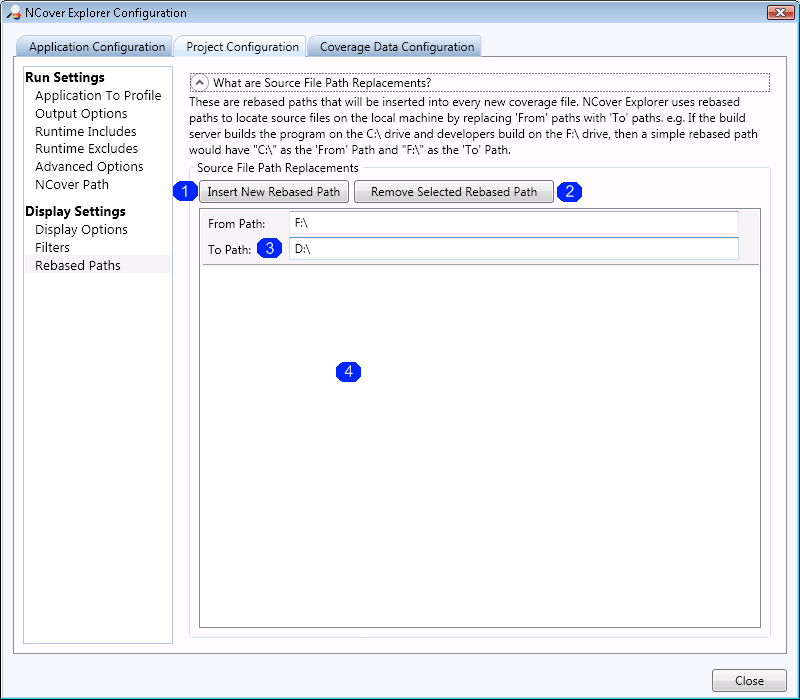Viewport: 800px width, 700px height.
Task: Click Remove Selected Rebased Path button
Action: [x=454, y=192]
